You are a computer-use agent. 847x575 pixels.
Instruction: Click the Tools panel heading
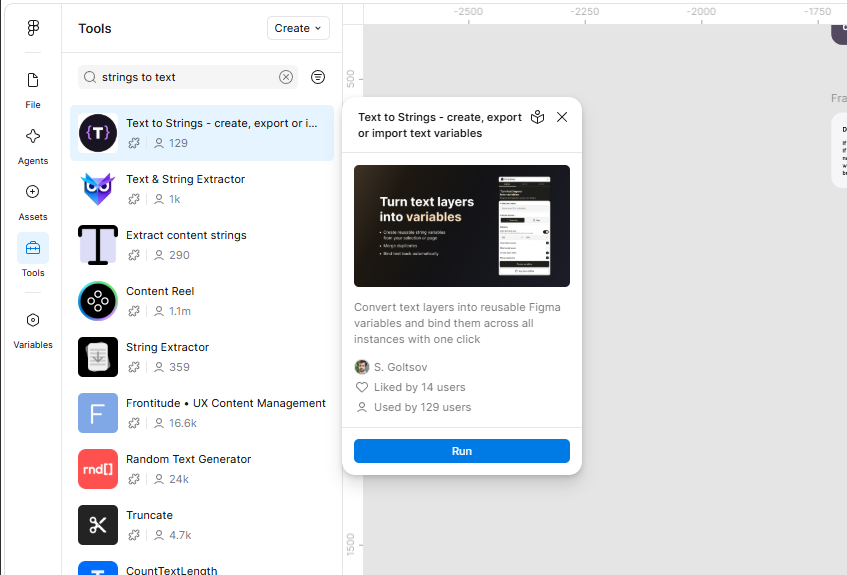point(95,29)
